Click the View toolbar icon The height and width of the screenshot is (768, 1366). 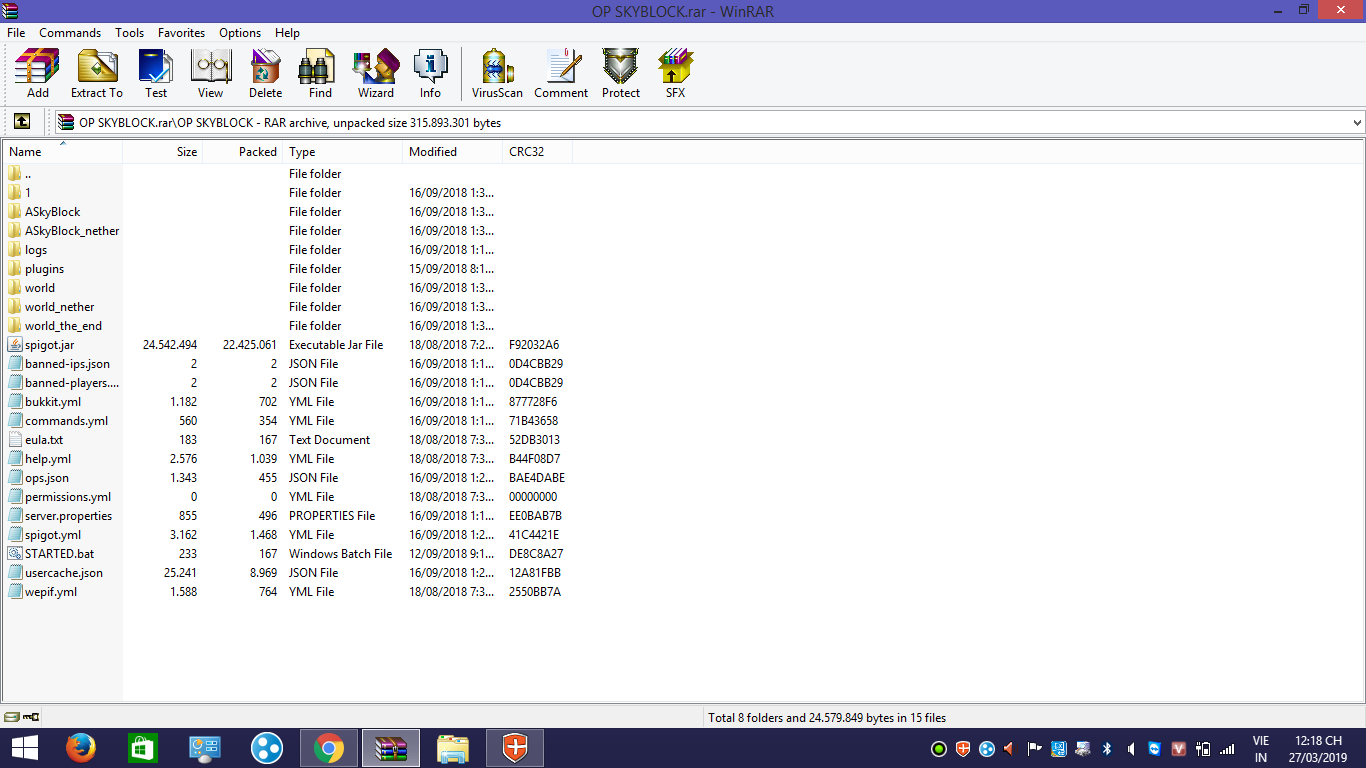(x=210, y=74)
